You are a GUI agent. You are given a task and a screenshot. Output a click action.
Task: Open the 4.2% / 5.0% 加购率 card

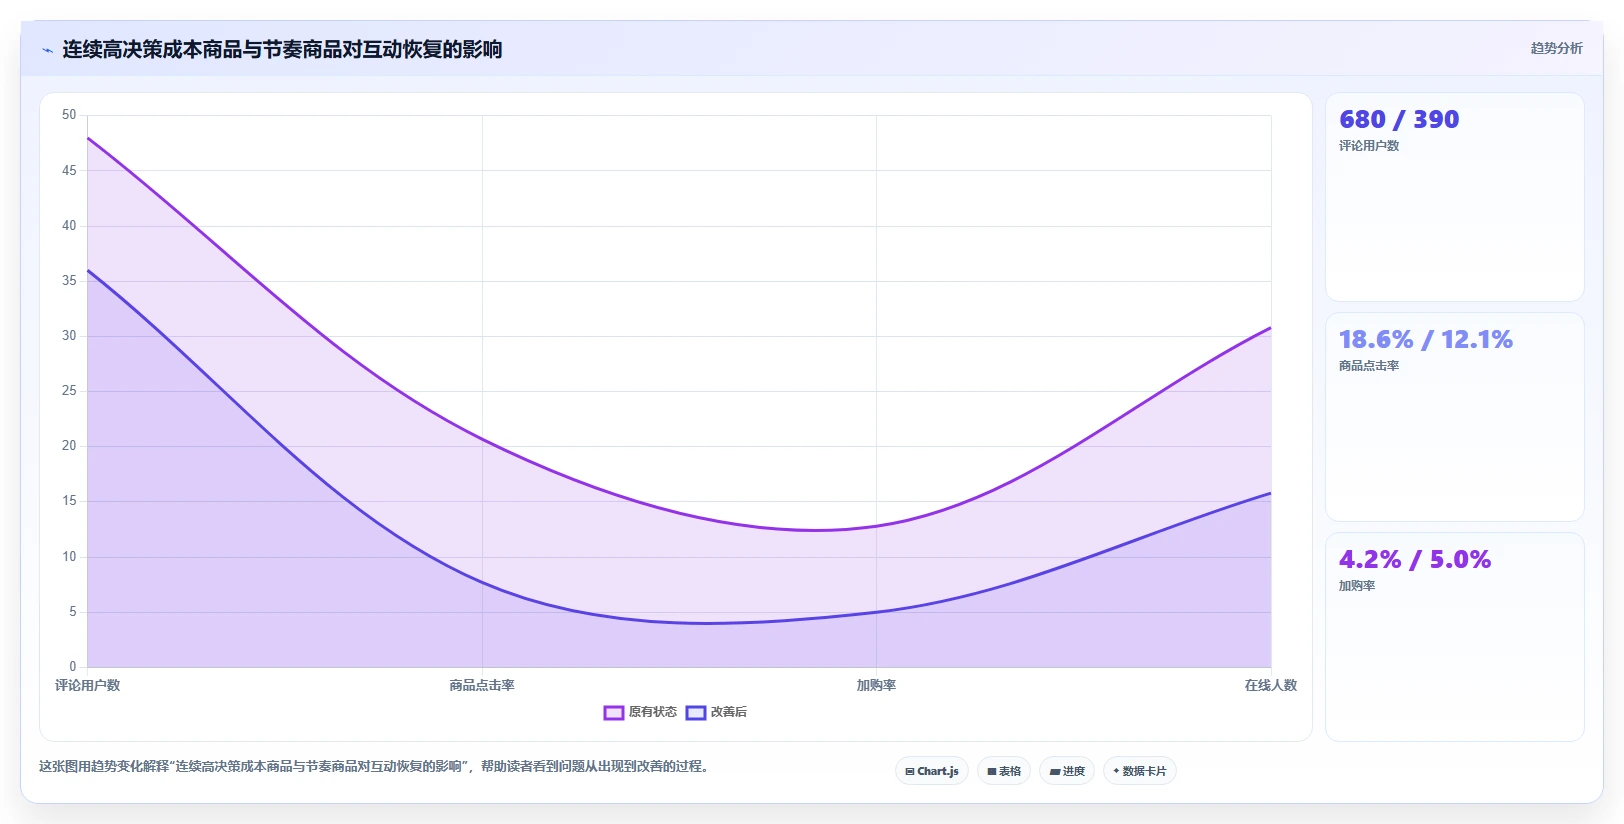pos(1454,637)
